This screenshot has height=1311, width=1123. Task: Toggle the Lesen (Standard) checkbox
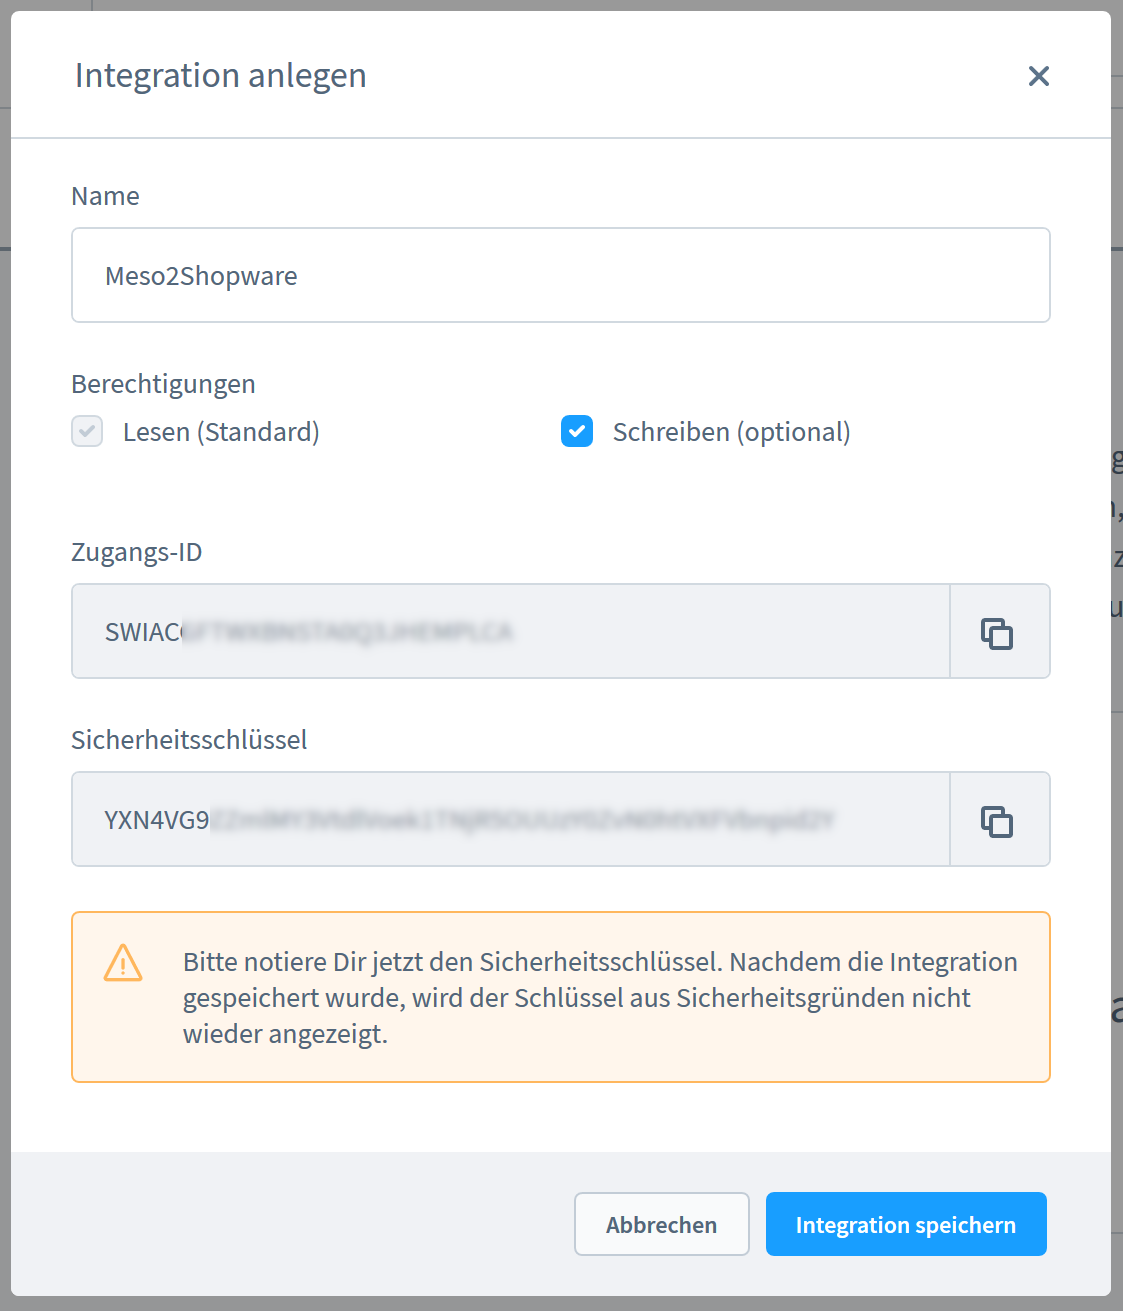pos(87,432)
